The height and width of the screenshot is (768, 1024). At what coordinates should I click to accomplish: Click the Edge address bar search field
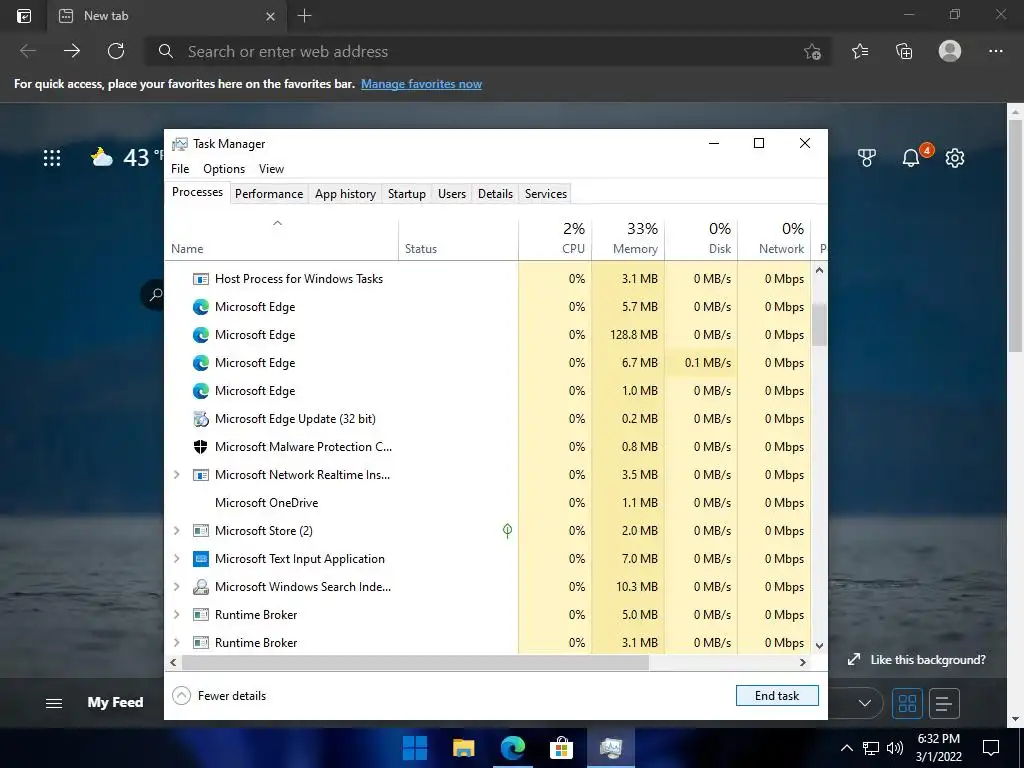click(487, 51)
